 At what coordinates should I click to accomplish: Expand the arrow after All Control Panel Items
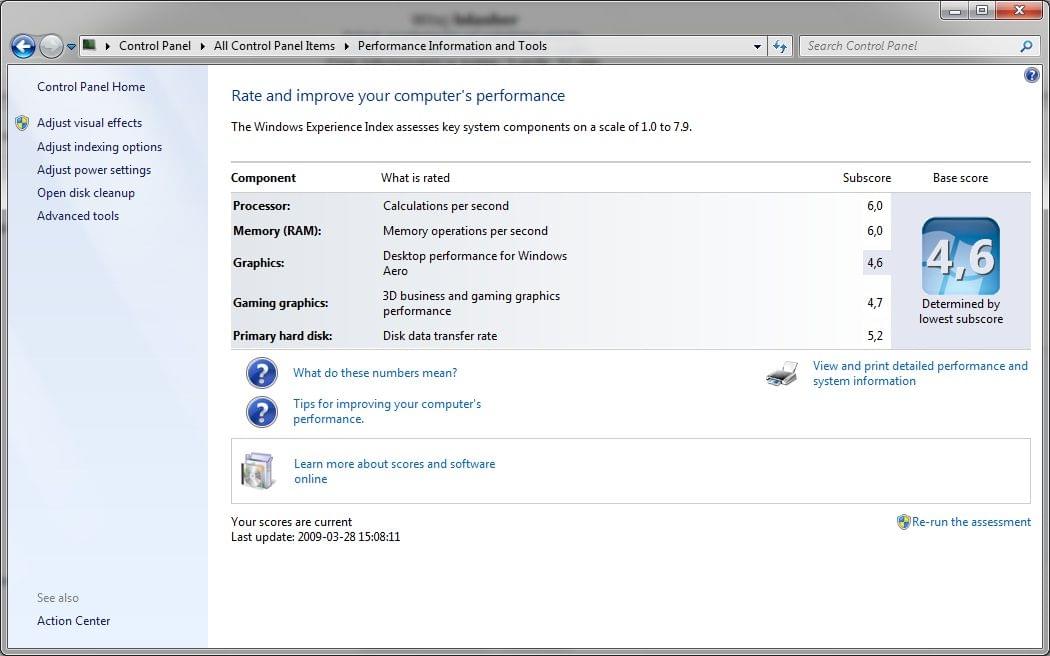pos(347,46)
